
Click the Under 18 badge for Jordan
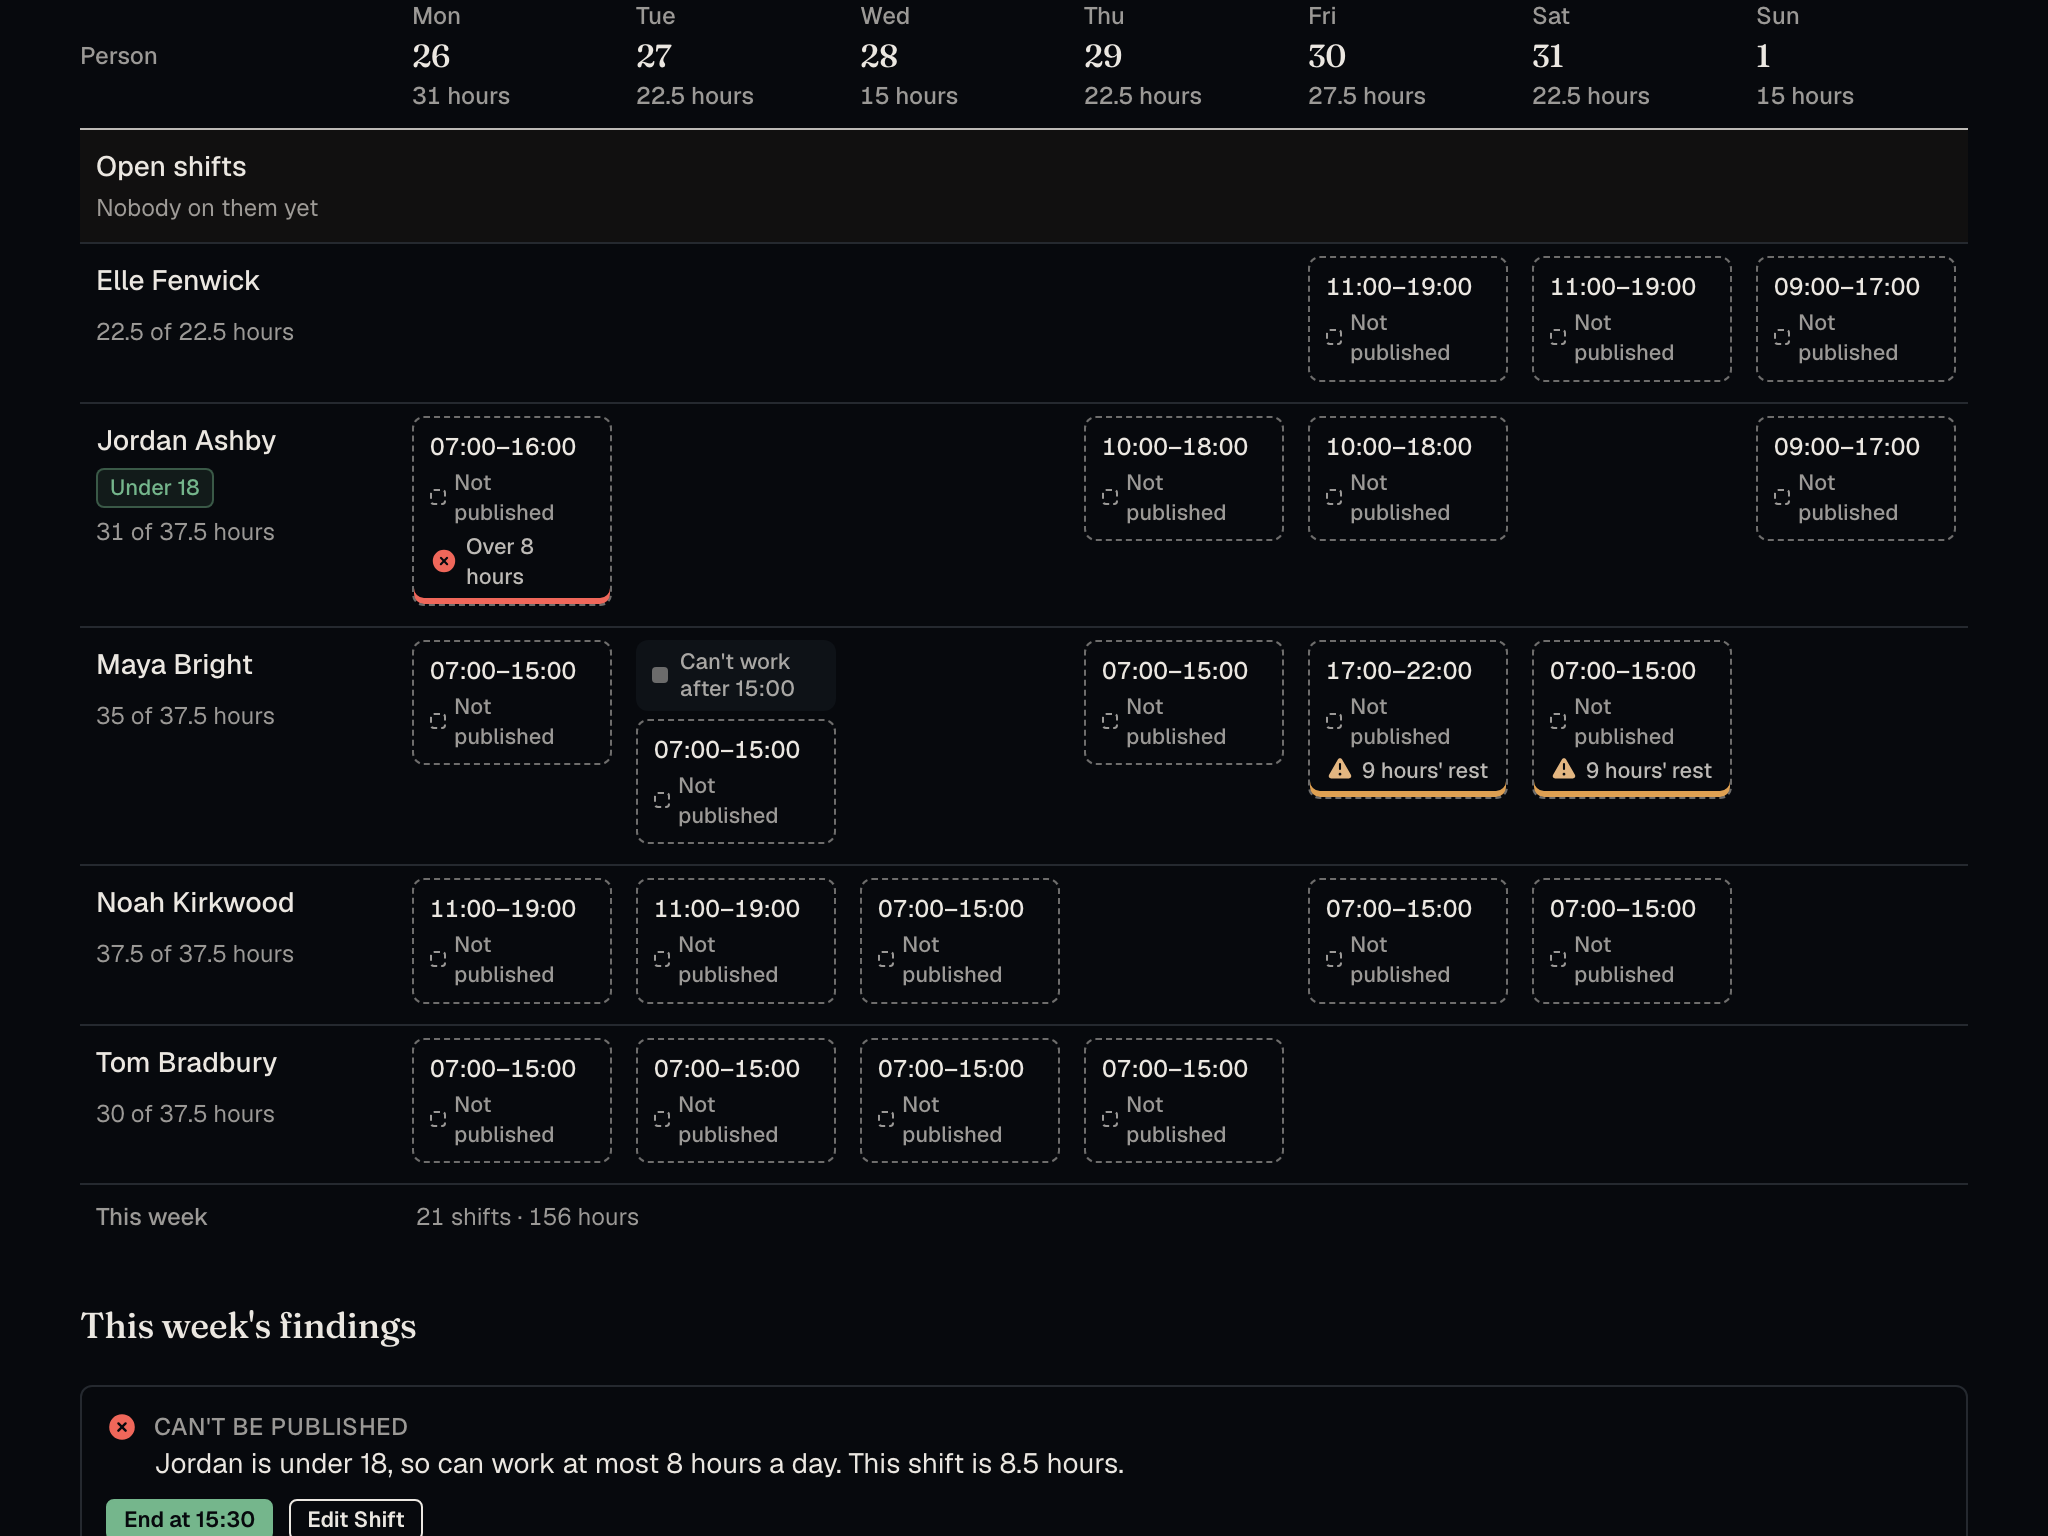(155, 488)
